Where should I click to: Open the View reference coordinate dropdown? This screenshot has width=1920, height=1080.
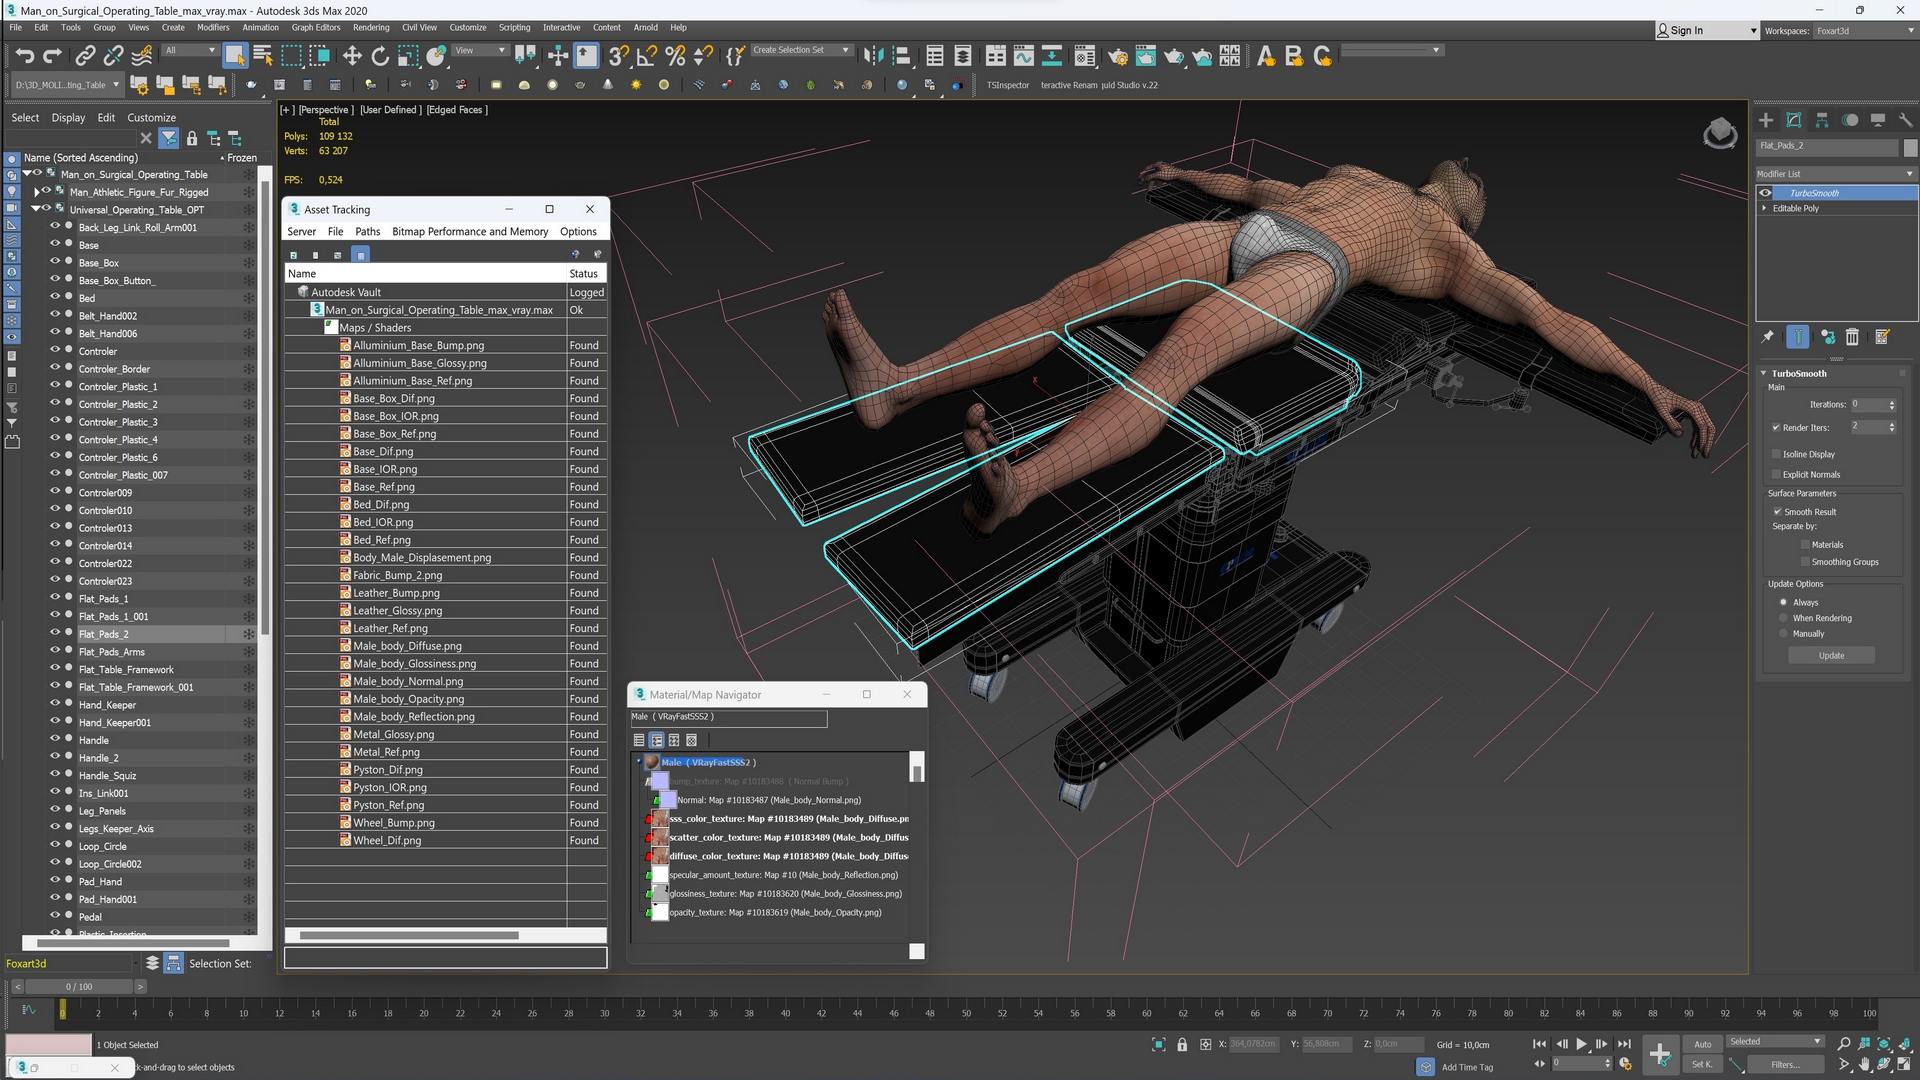click(x=480, y=50)
